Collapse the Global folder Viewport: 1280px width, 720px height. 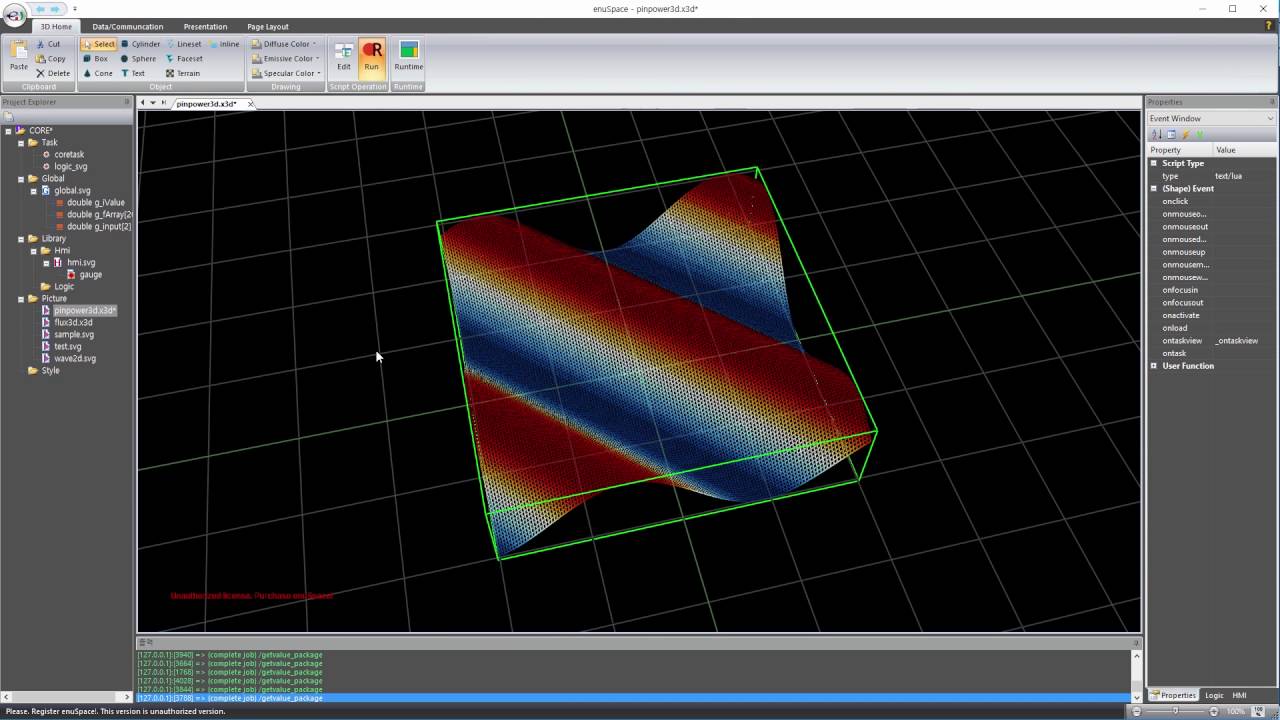[20, 179]
